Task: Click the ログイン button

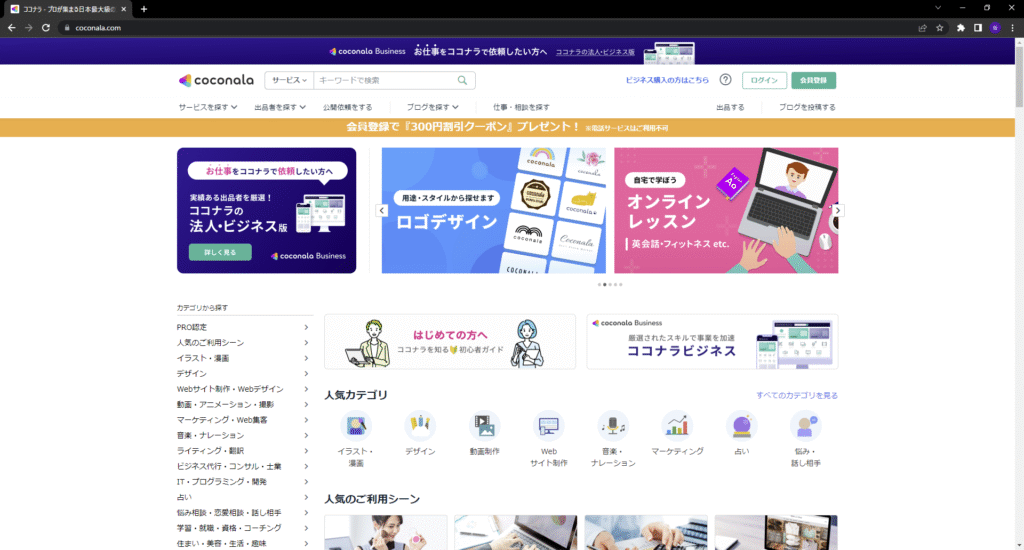Action: point(764,80)
